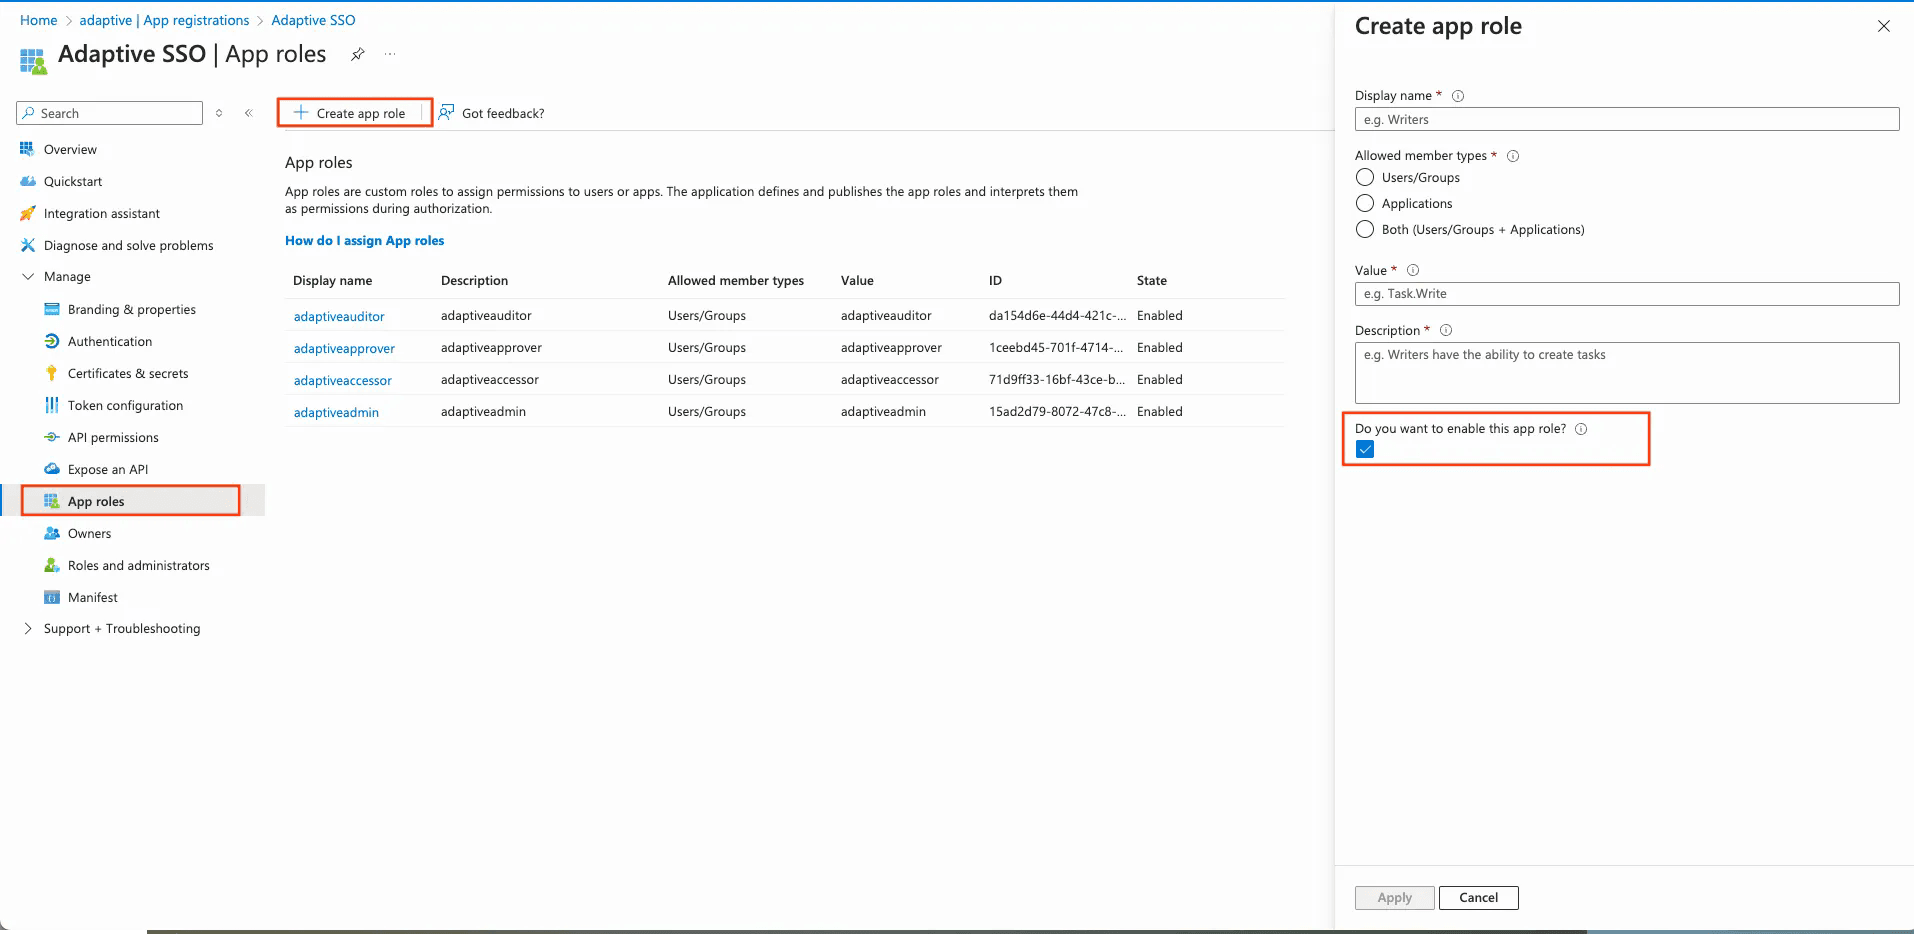Click the Owners people icon

(52, 533)
